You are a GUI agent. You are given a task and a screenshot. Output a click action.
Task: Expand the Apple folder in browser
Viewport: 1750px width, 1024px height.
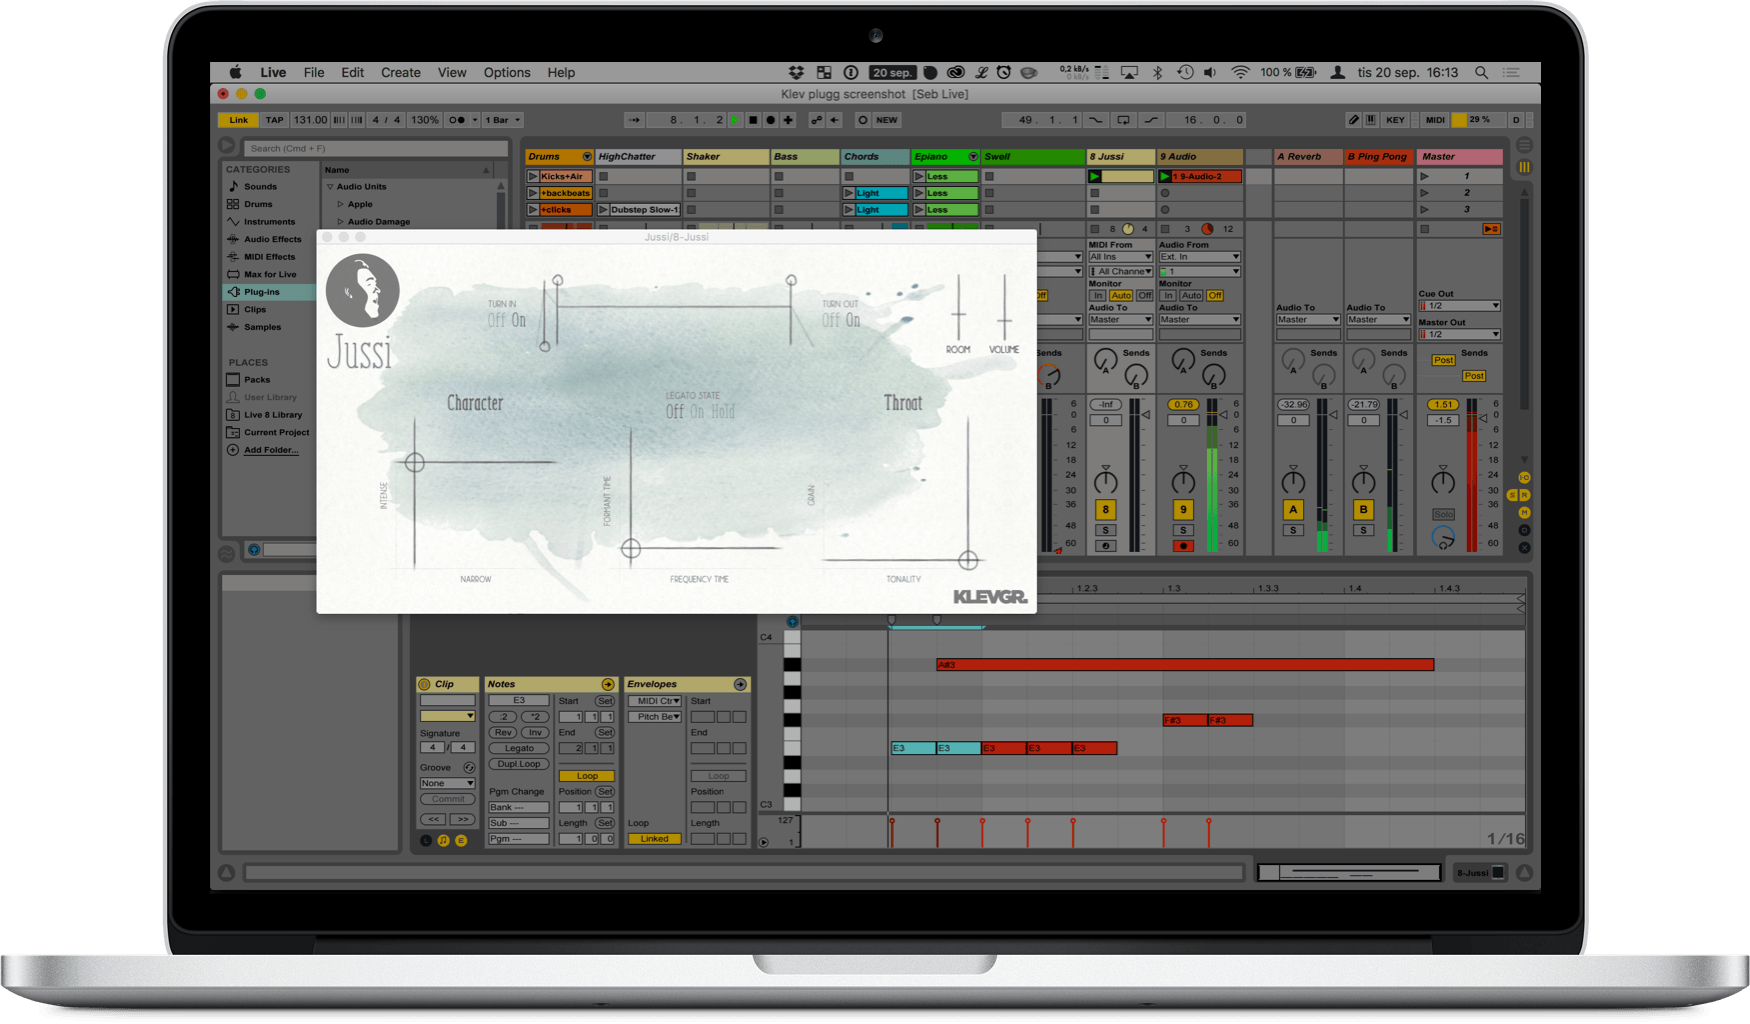[340, 204]
